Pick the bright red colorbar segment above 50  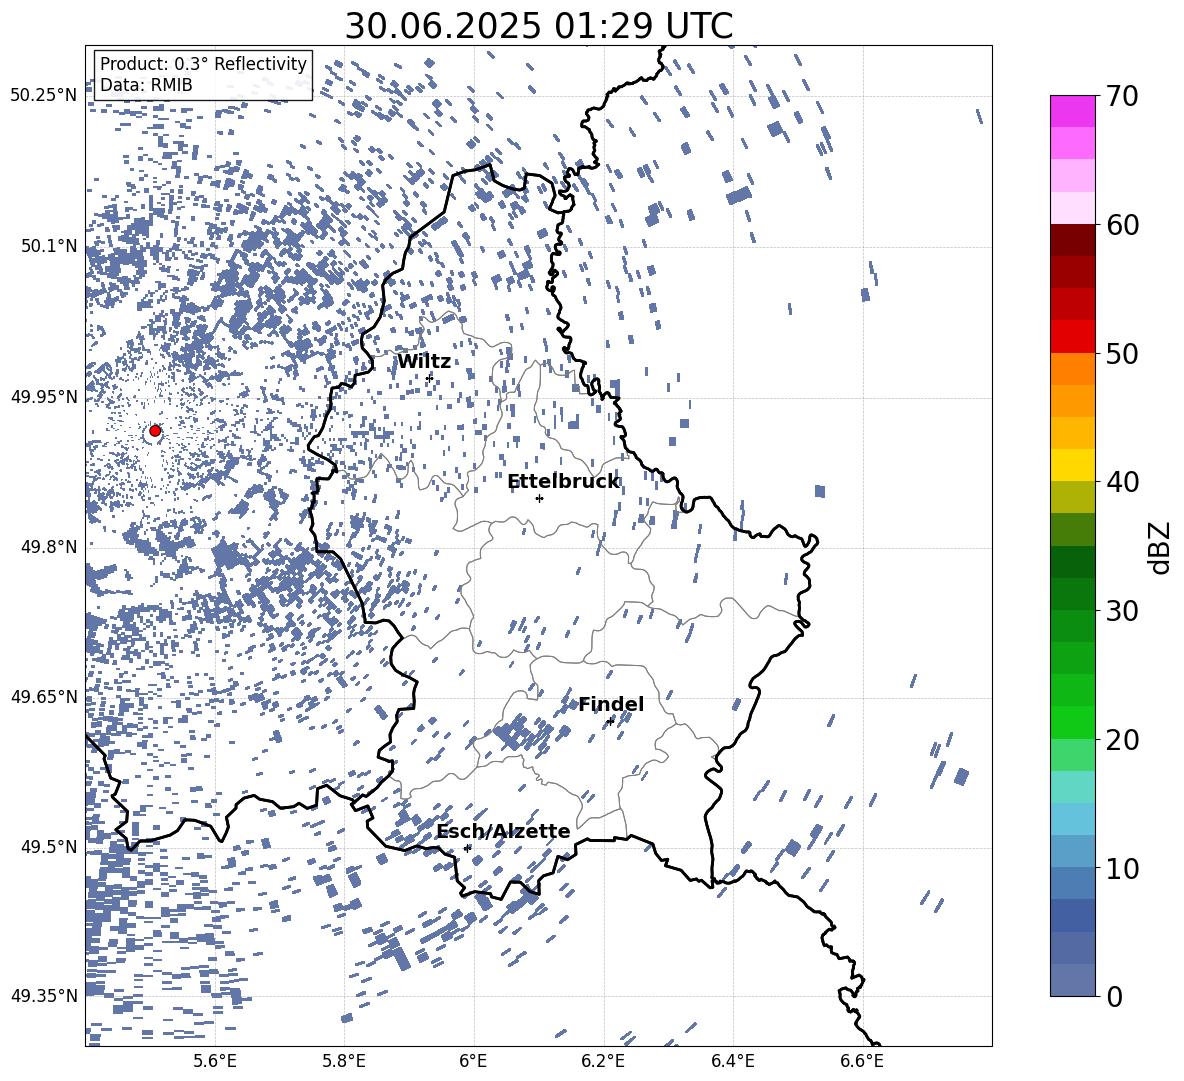tap(1073, 337)
